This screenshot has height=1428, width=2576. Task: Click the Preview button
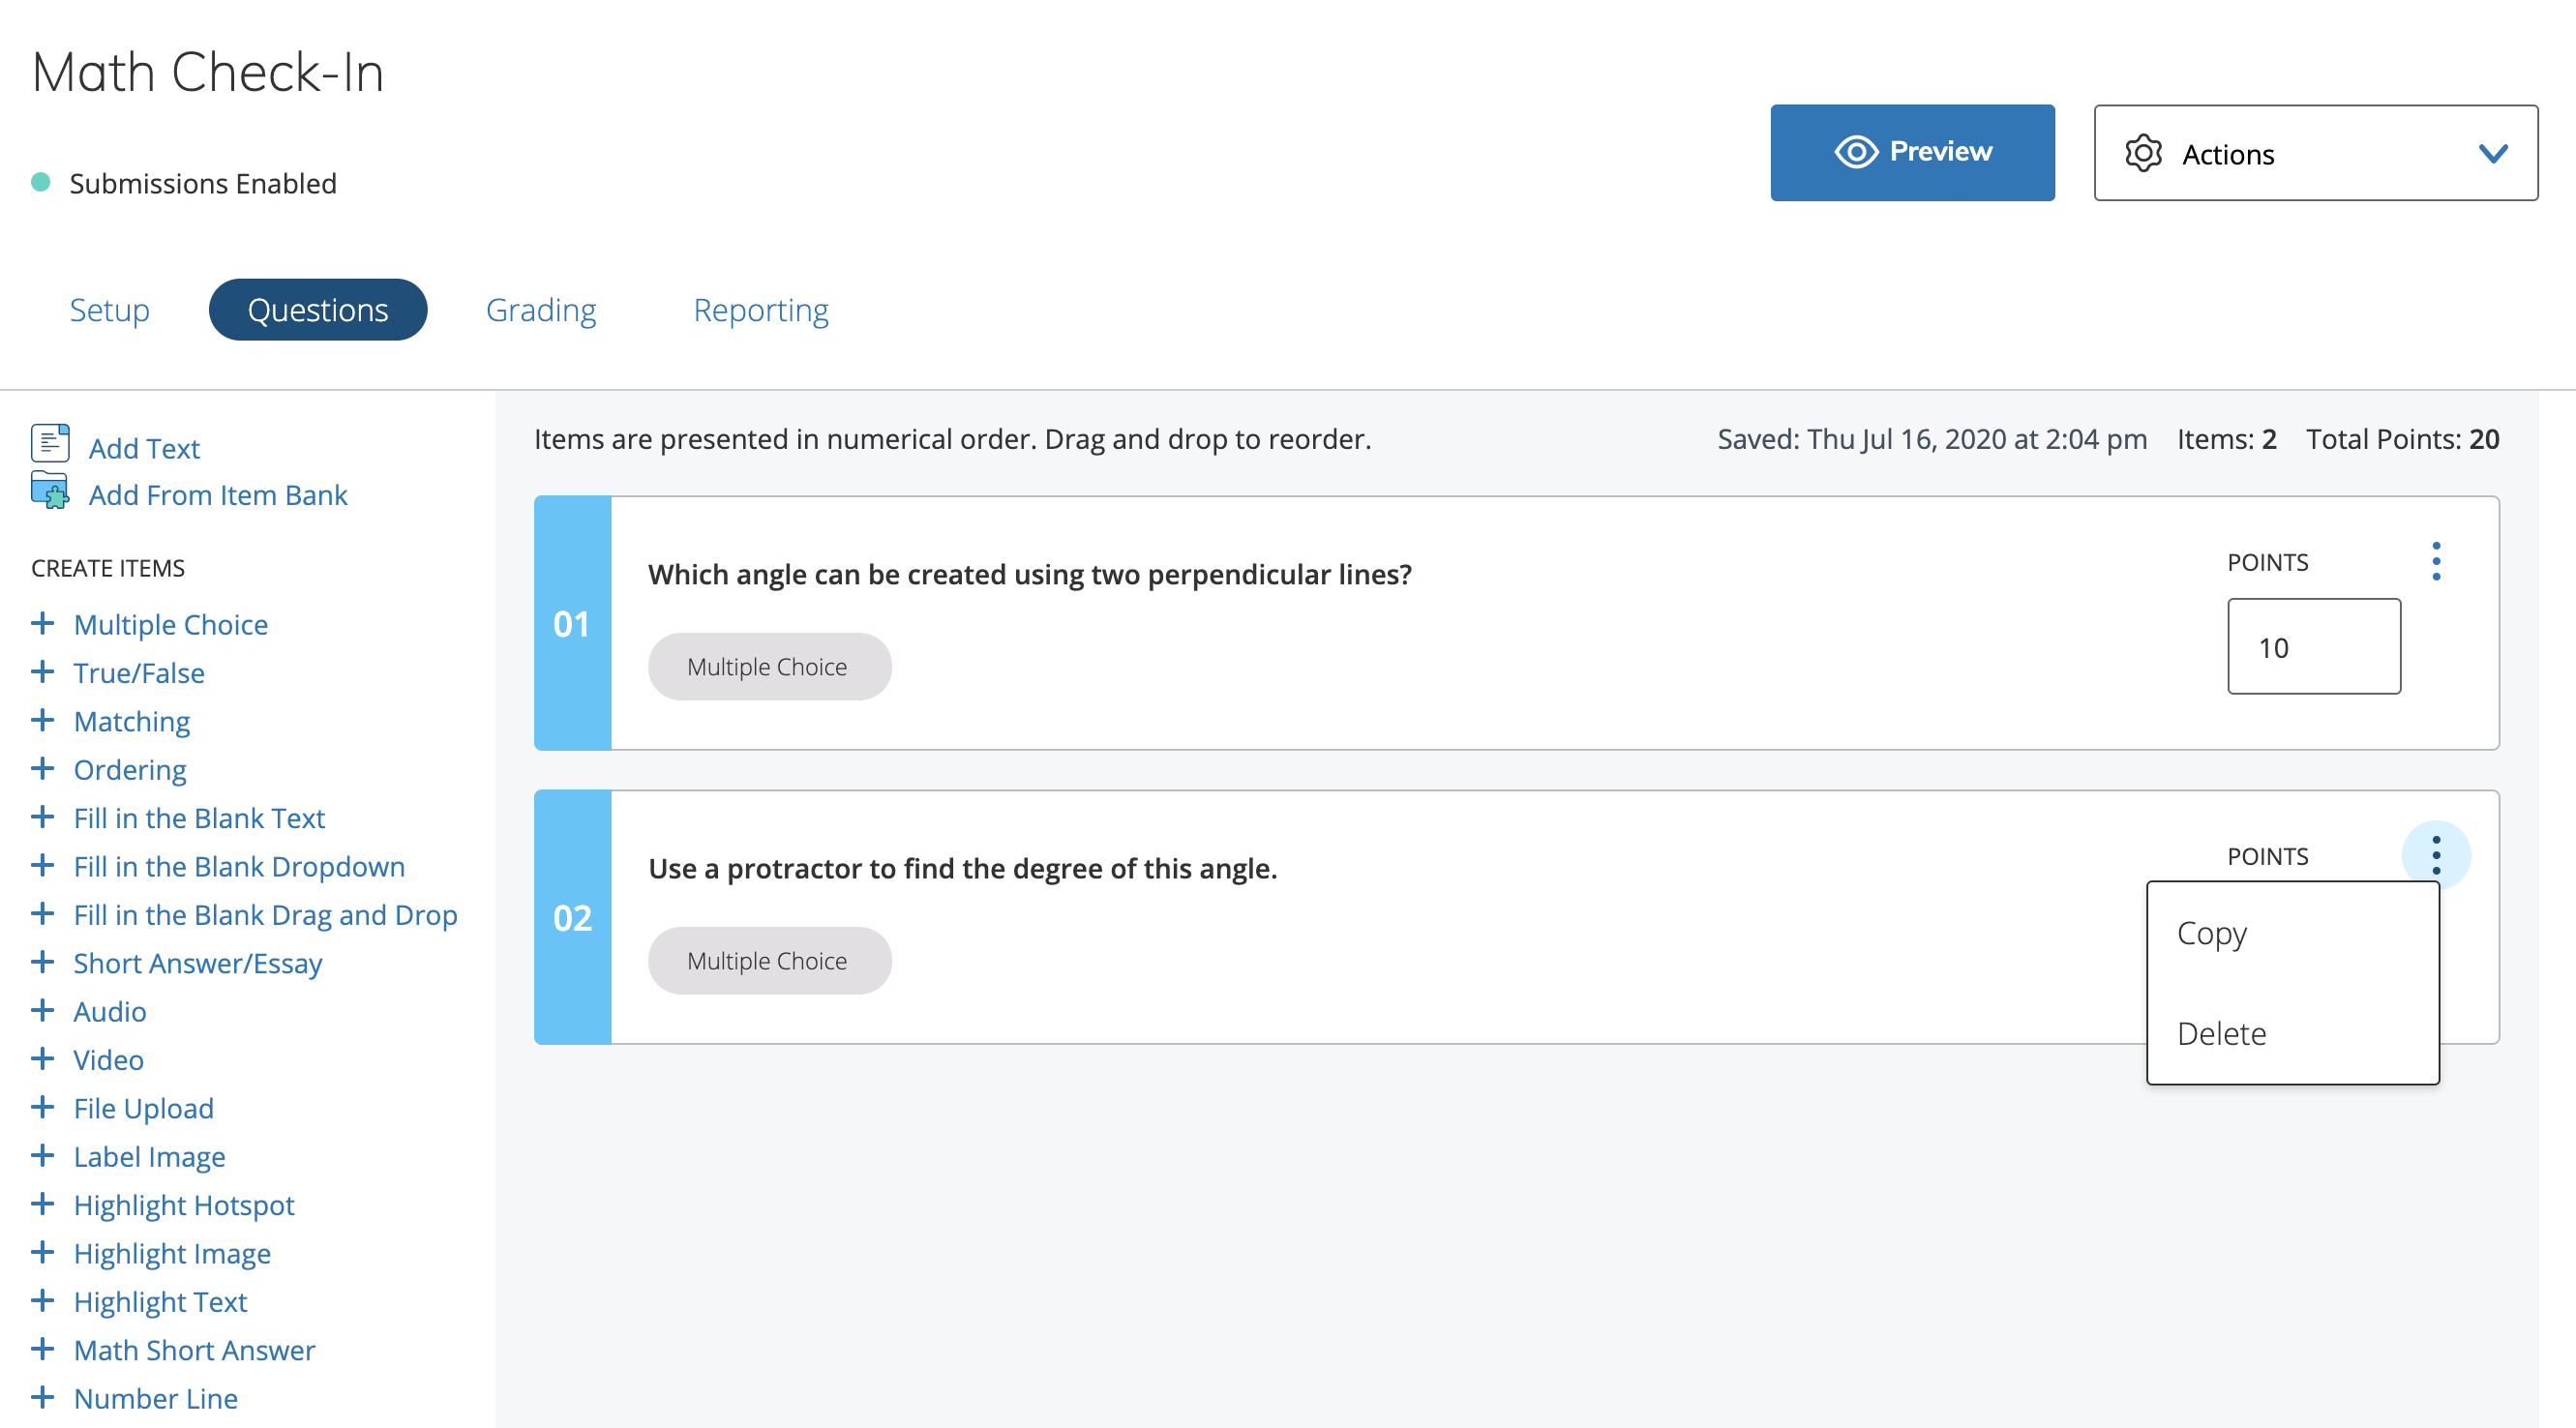(1912, 151)
